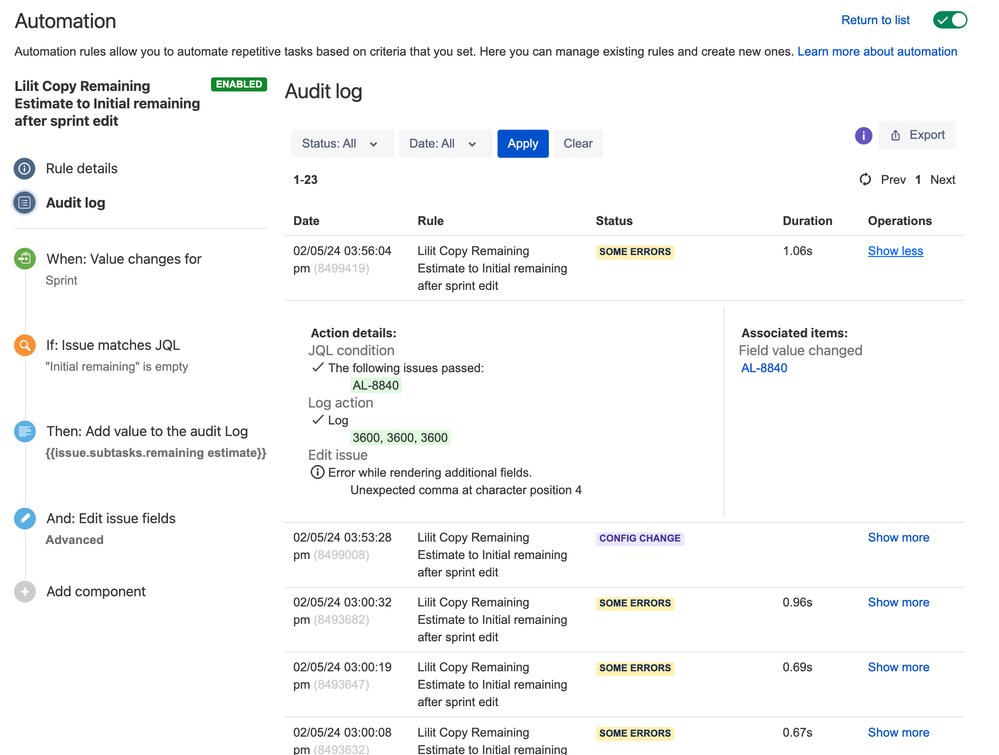Select Audit log in the sidebar
Screen dimensions: 999x755
coord(75,203)
